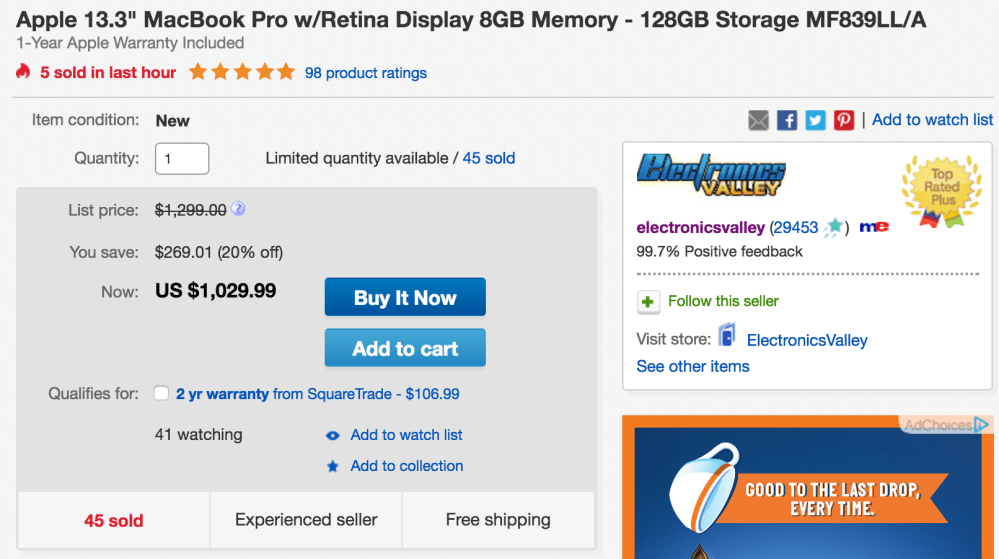
Task: Pin this listing on Pinterest
Action: point(844,120)
